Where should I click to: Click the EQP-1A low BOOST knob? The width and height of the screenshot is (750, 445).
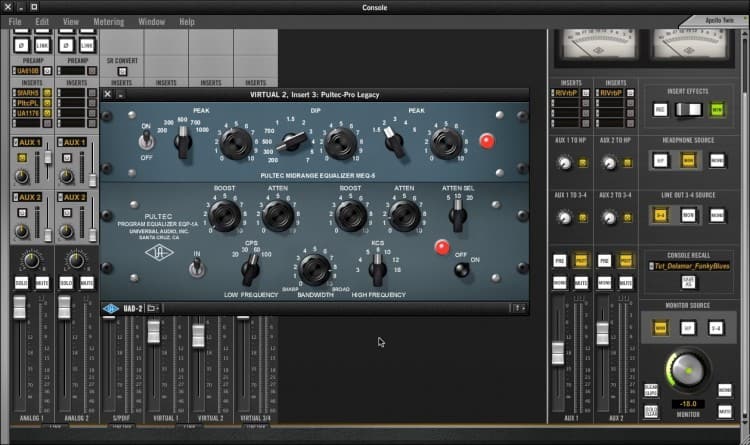click(x=225, y=216)
